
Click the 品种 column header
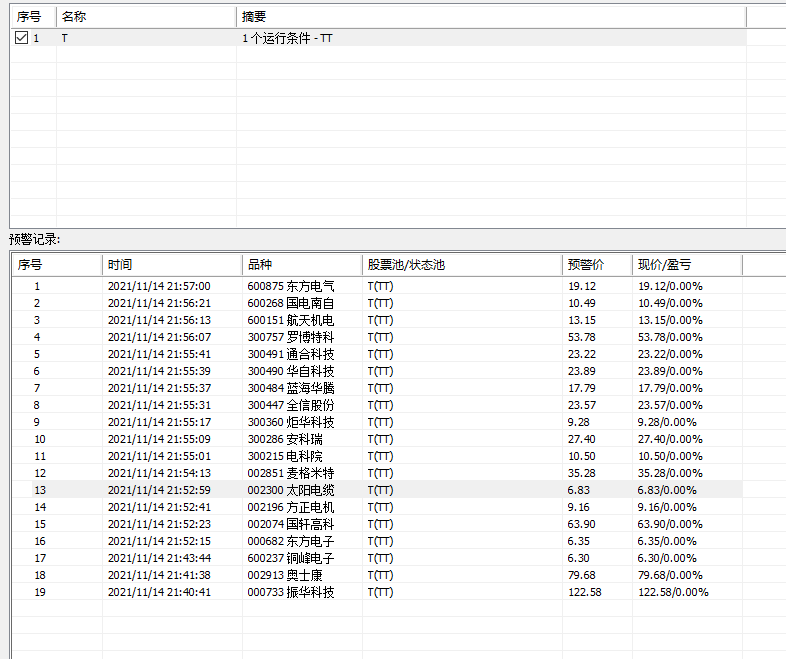[302, 265]
